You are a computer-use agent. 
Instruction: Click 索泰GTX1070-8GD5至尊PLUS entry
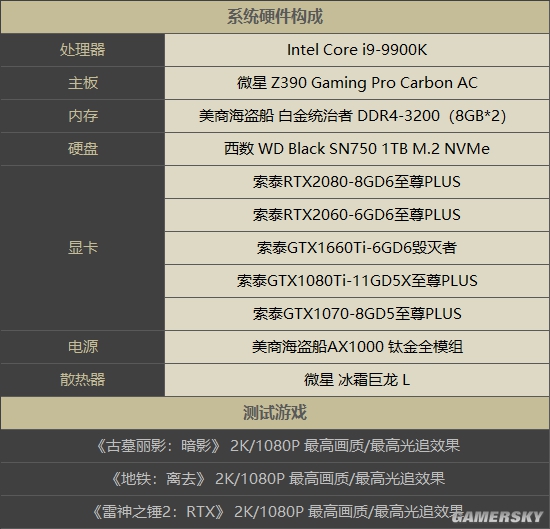tap(357, 314)
